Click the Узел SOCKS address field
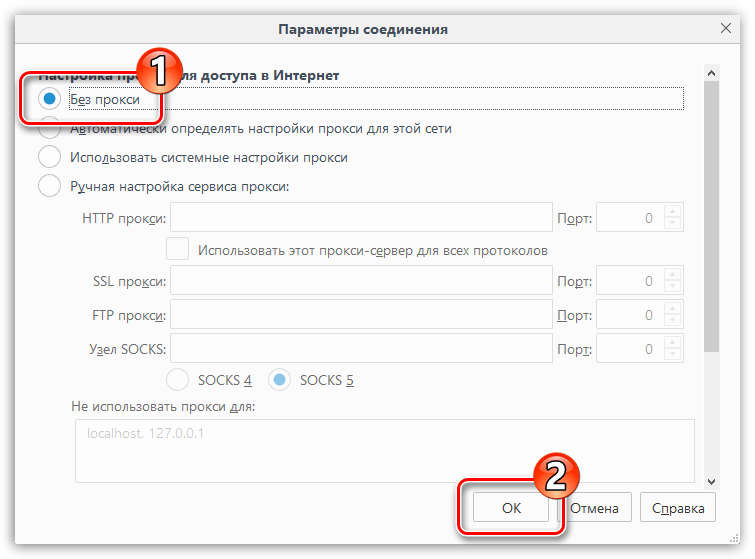This screenshot has width=755, height=559. pyautogui.click(x=361, y=348)
